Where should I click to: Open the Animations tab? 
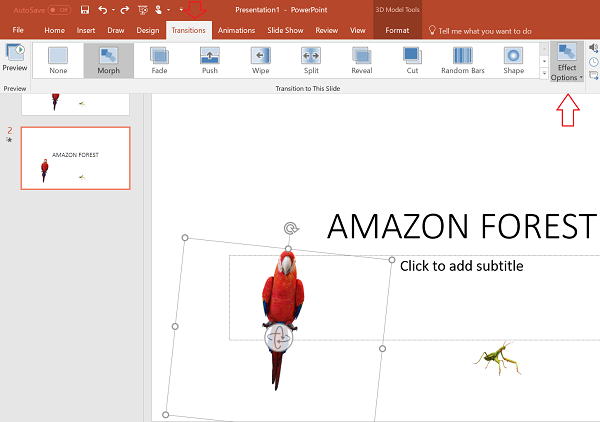pos(236,31)
